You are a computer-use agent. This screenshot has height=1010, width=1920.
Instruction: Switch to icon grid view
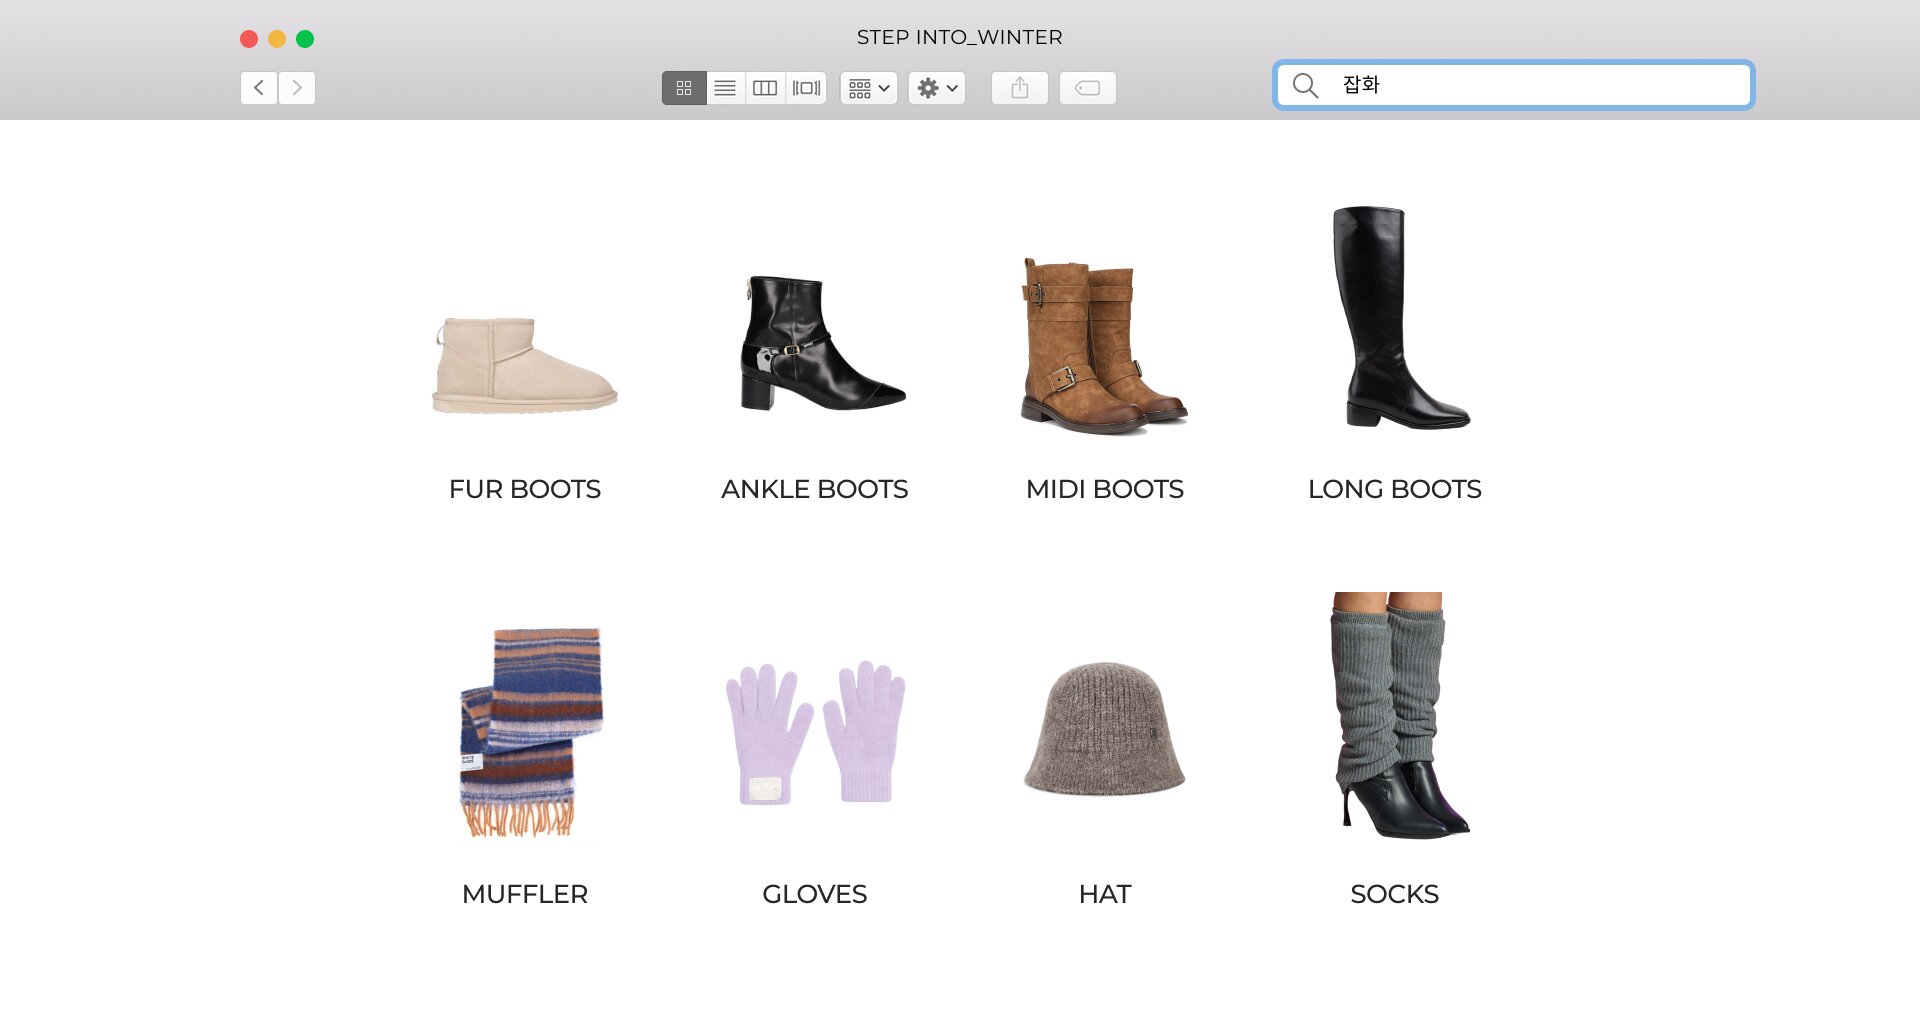point(684,88)
